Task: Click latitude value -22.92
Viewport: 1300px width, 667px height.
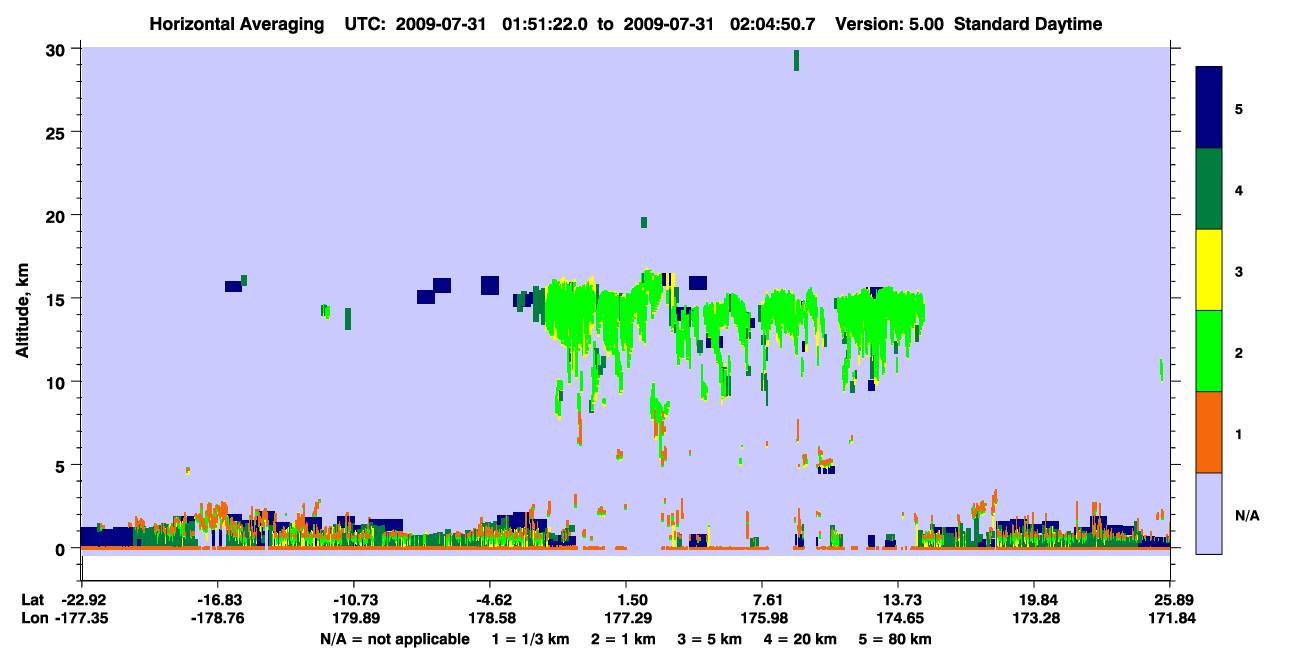Action: [81, 599]
